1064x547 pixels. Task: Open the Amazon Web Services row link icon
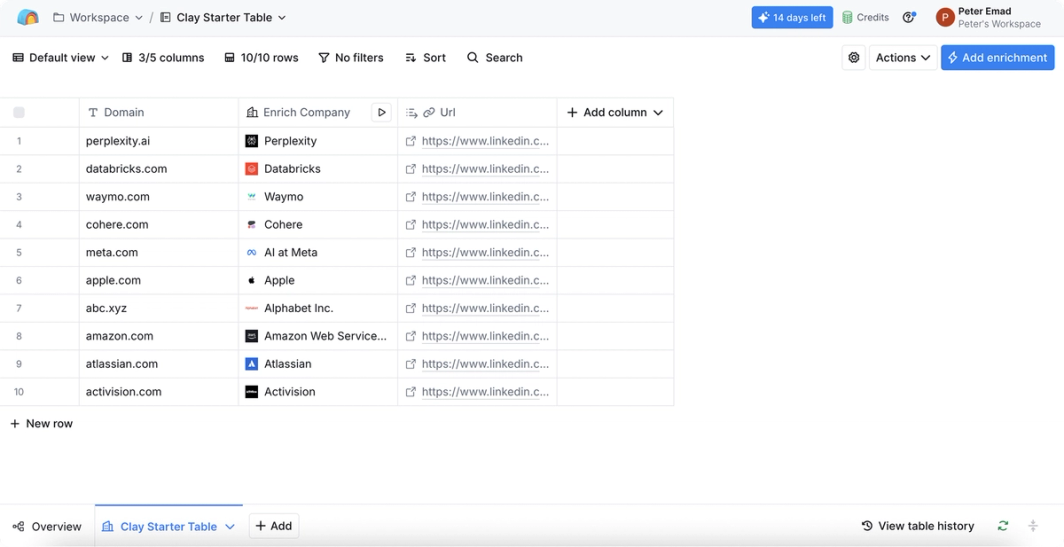411,336
